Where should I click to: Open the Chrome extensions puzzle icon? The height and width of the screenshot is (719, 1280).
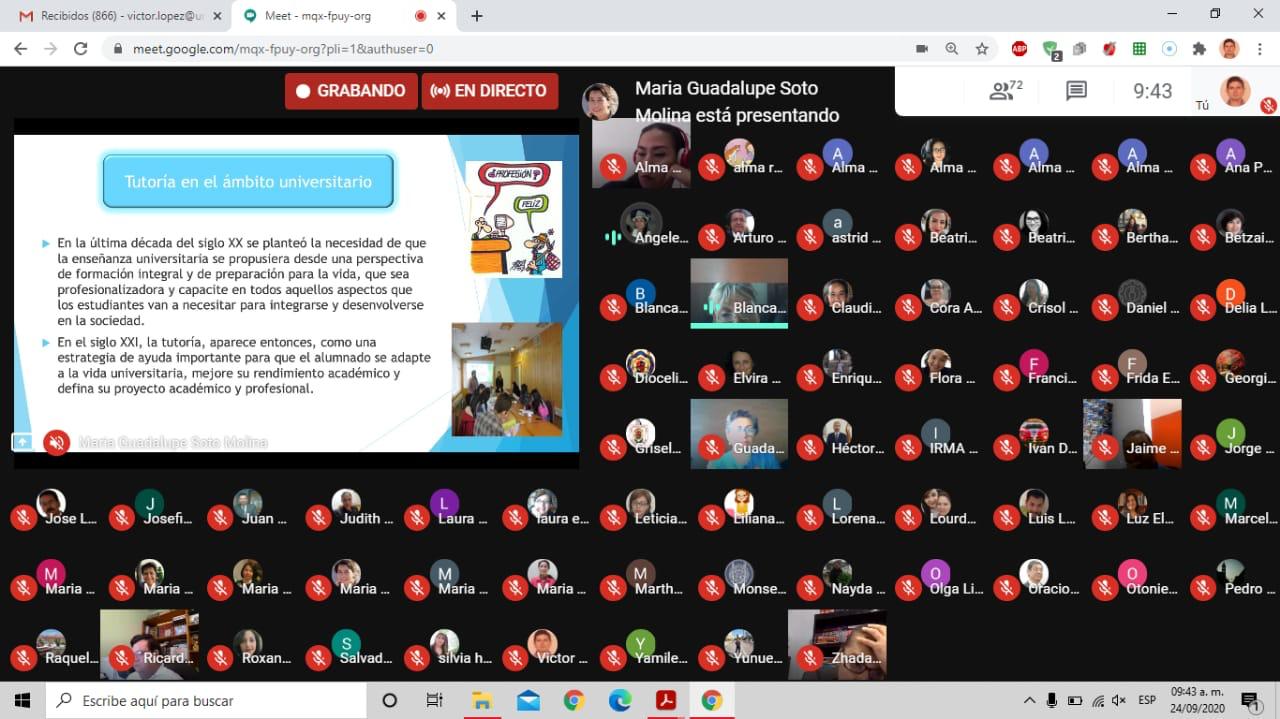click(x=1199, y=48)
